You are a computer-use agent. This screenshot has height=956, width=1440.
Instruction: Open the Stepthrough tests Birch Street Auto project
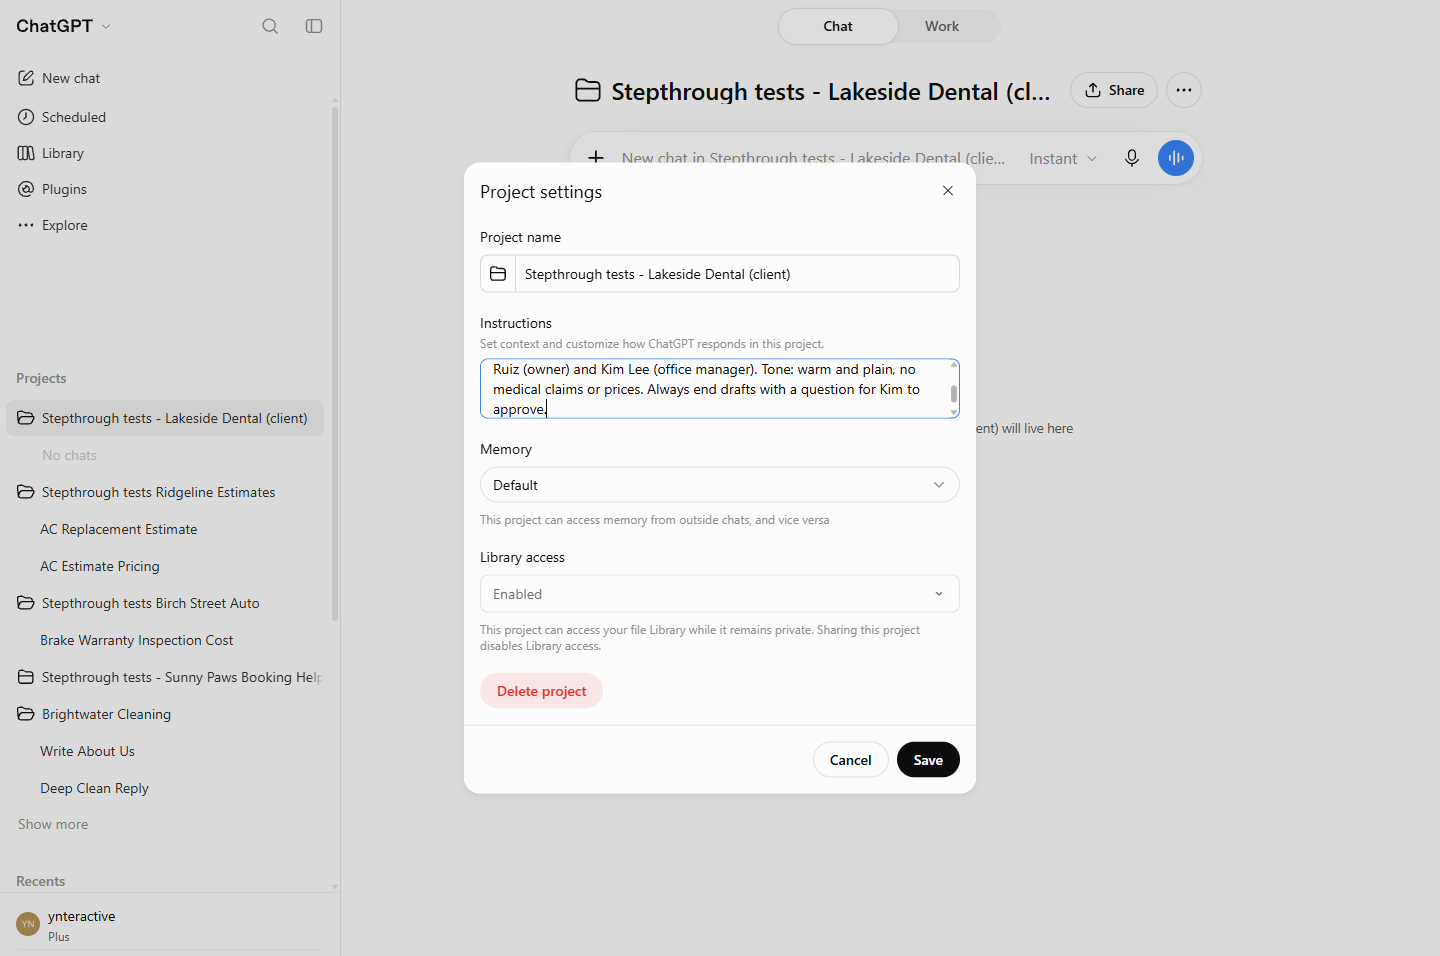pyautogui.click(x=165, y=603)
